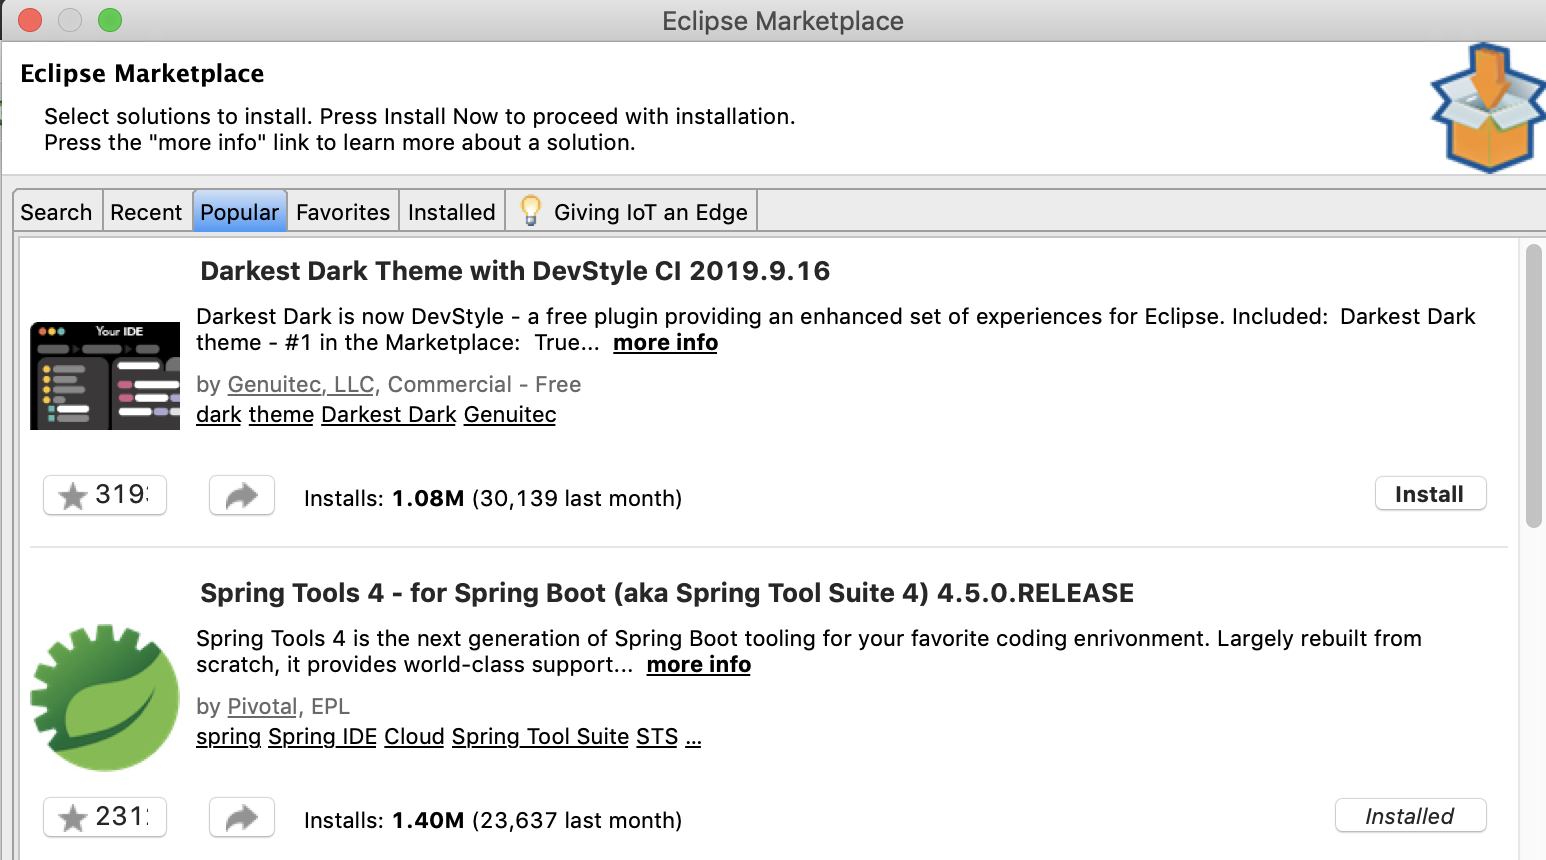This screenshot has height=860, width=1546.
Task: Click the green zoom window button
Action: (110, 20)
